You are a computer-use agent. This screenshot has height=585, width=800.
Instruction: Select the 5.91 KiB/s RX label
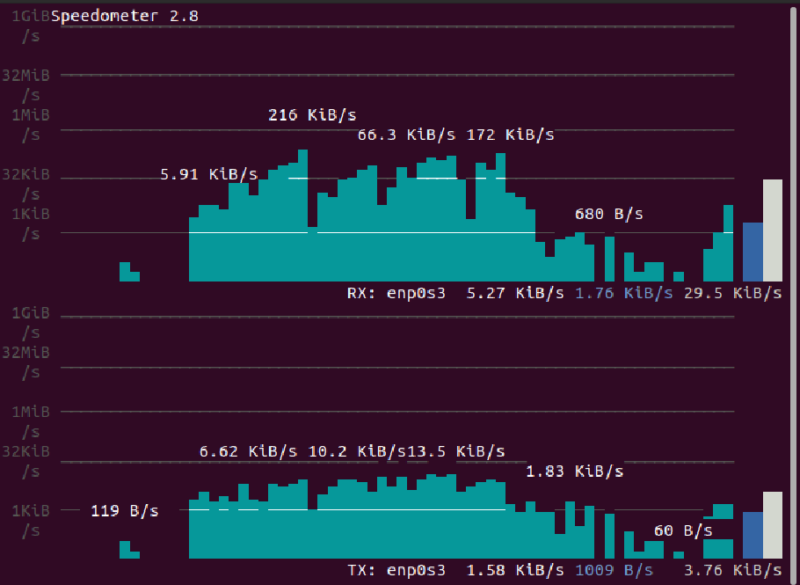point(209,174)
